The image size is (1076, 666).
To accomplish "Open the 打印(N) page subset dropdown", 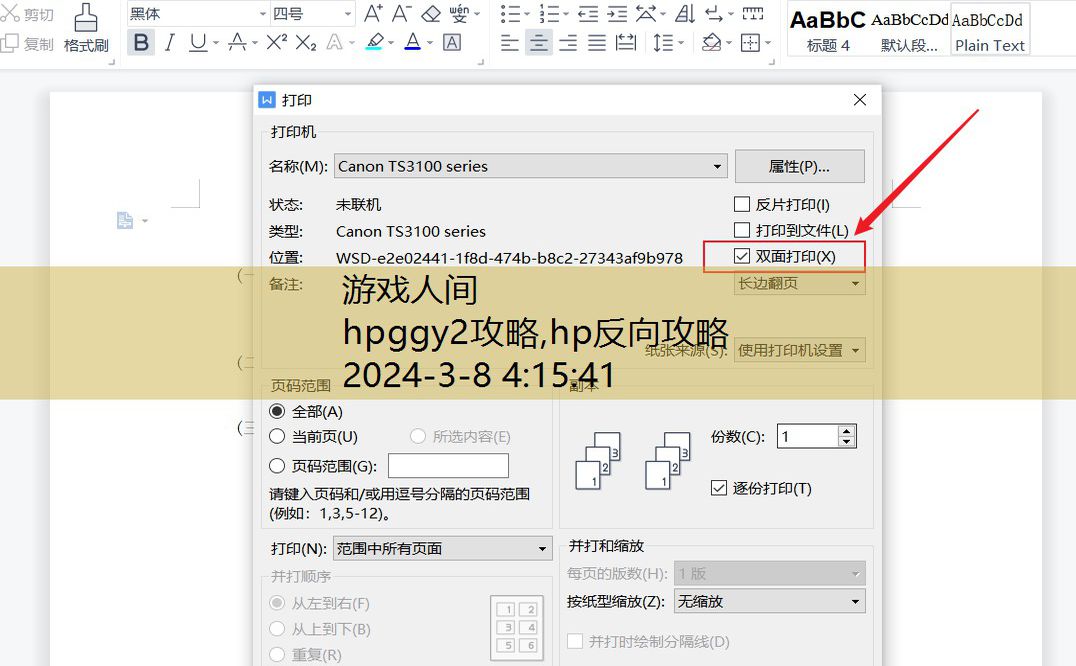I will pos(443,549).
